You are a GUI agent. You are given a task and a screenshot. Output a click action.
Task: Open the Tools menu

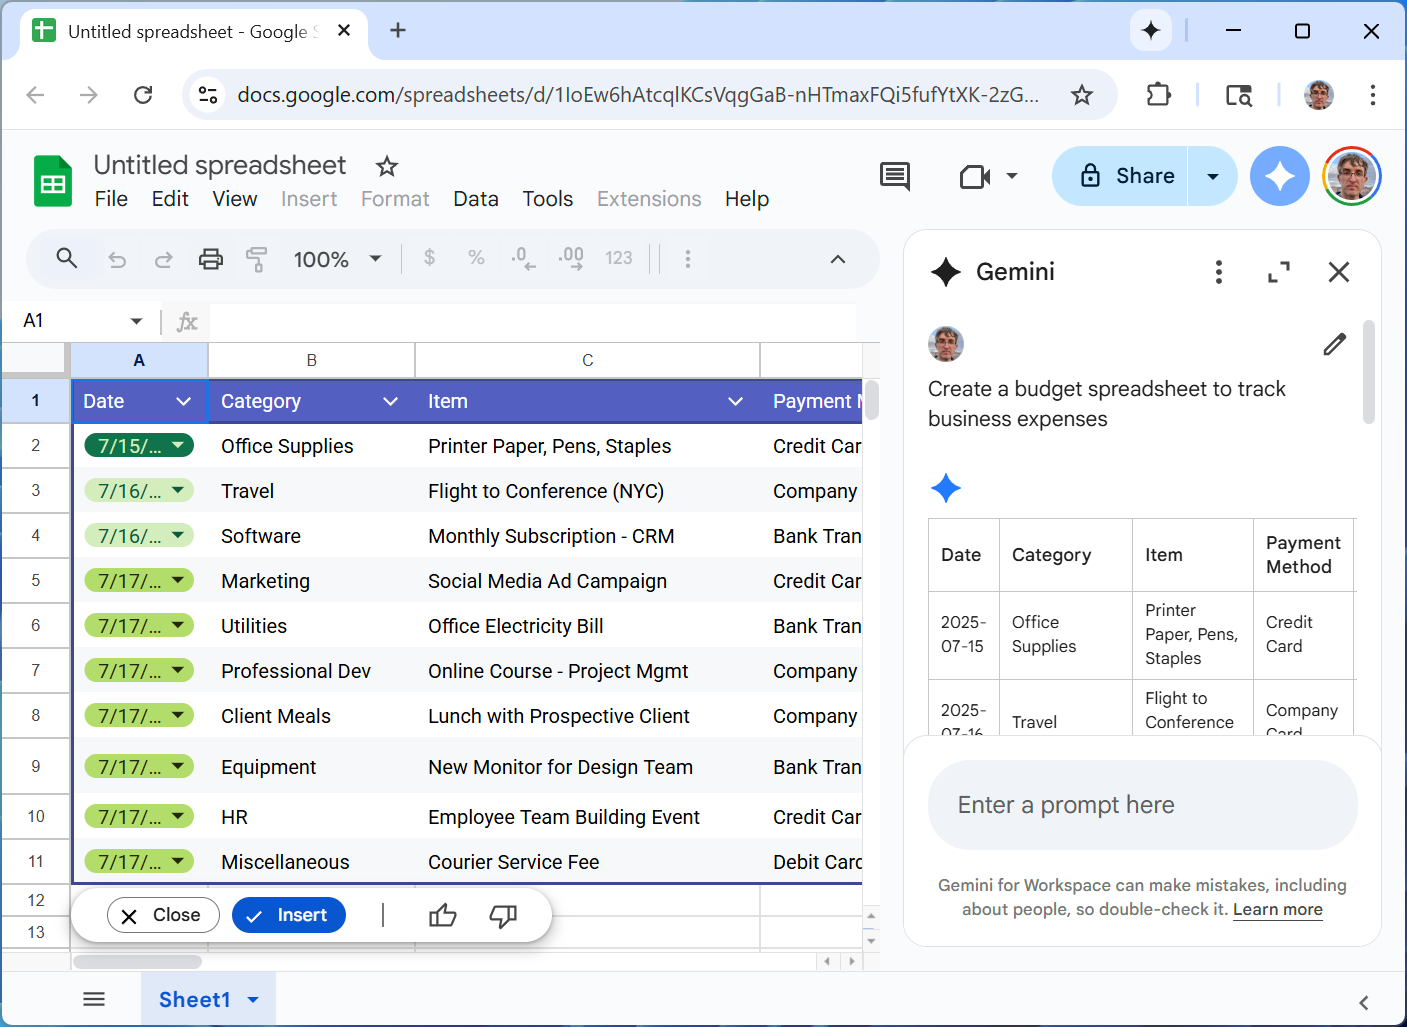tap(548, 199)
